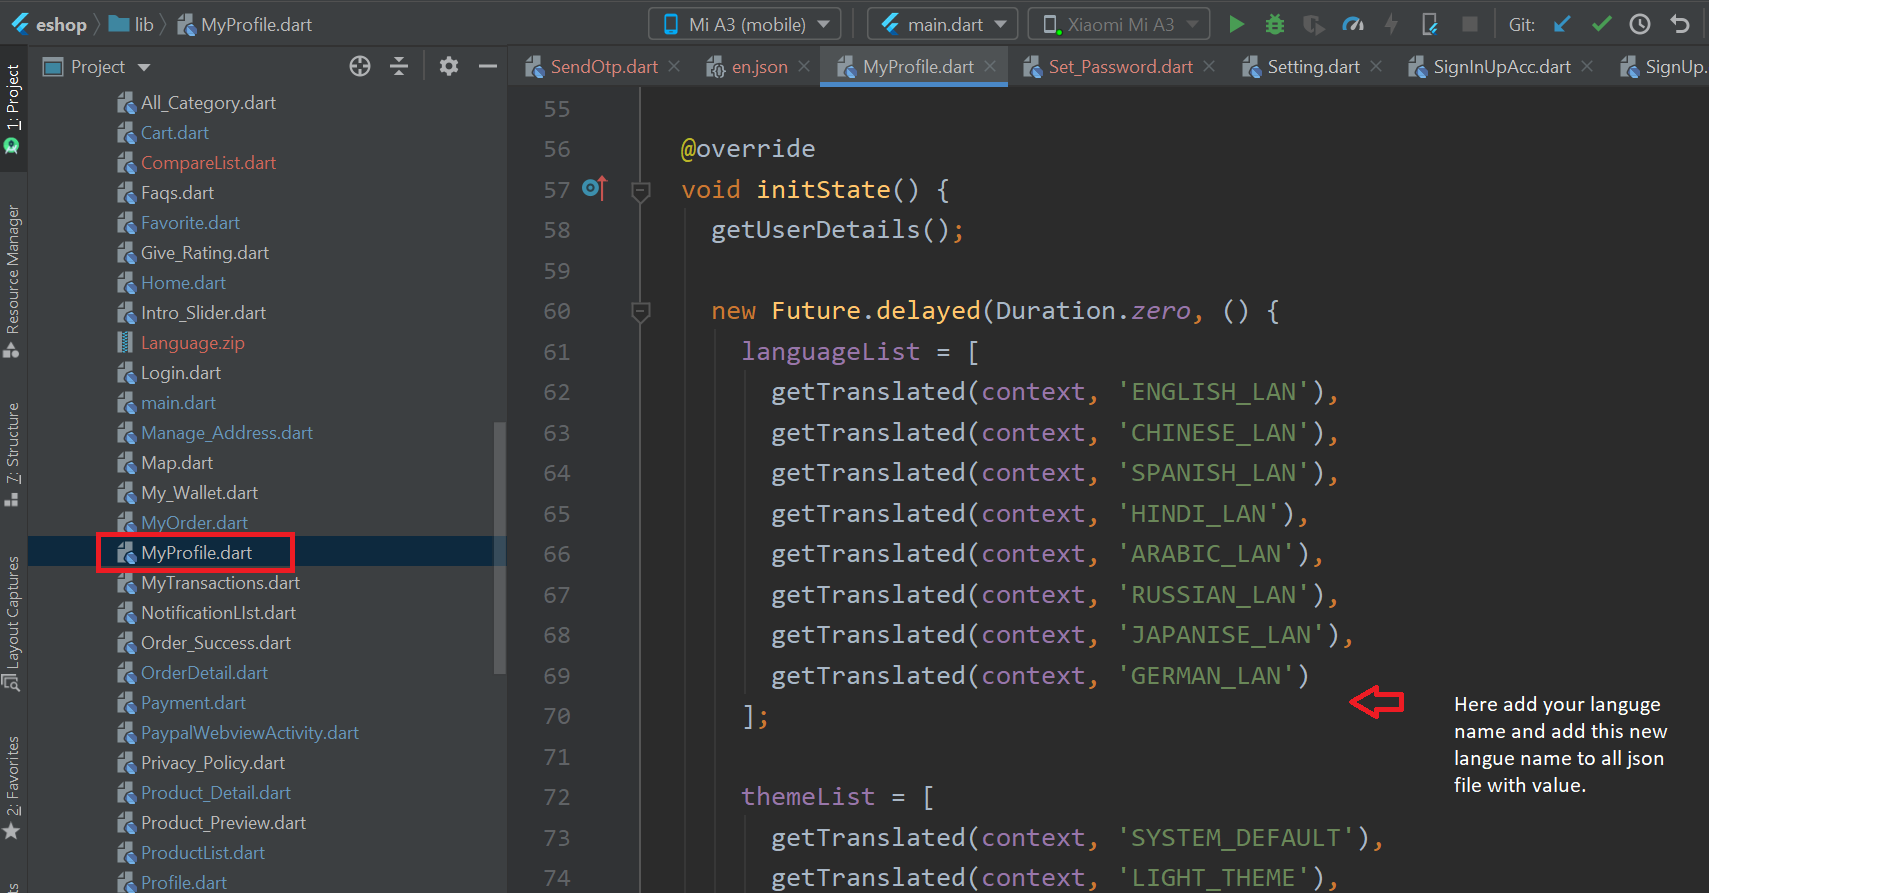The height and width of the screenshot is (893, 1881).
Task: Click the Git update project arrow
Action: click(1562, 24)
